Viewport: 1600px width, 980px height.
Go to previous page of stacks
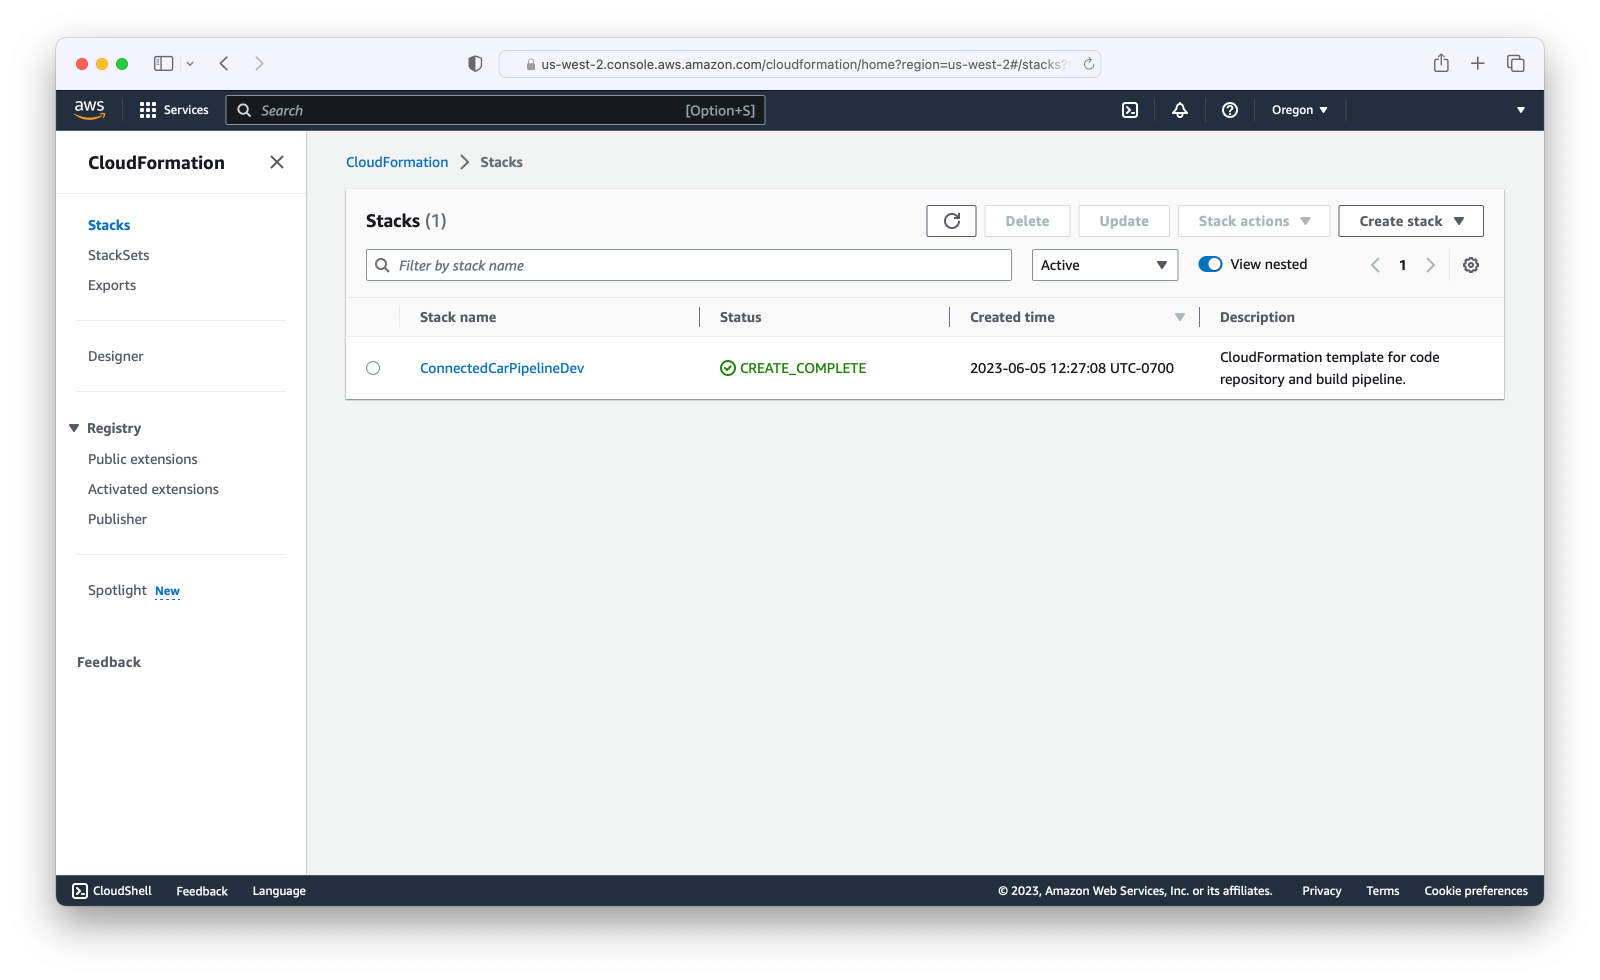(1375, 265)
